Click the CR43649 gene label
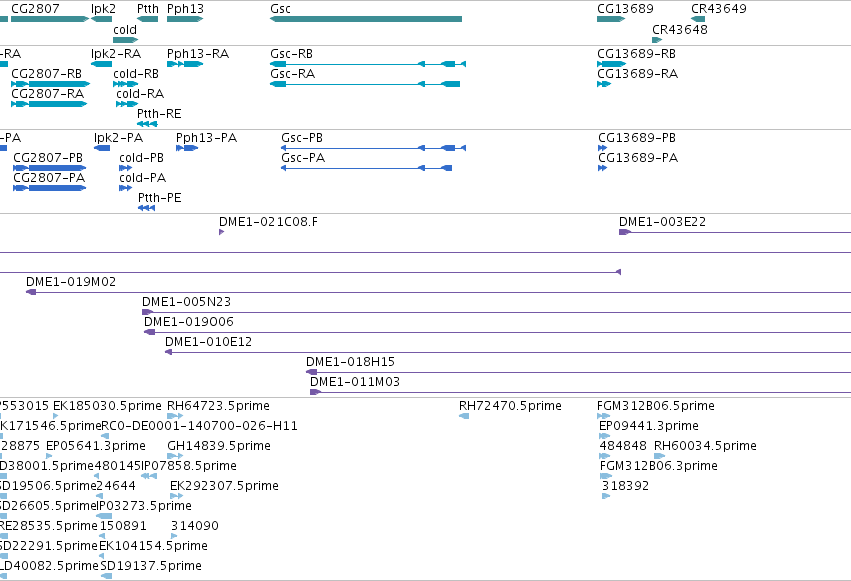 (x=719, y=9)
